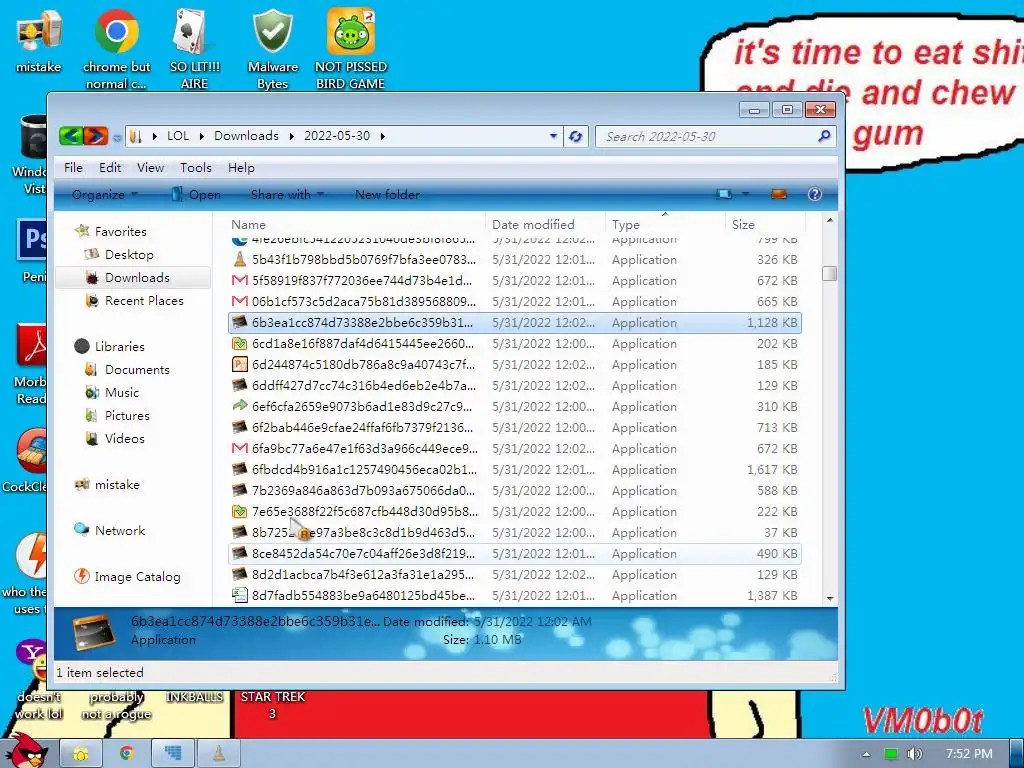Expand the view options dropdown arrow

click(x=745, y=194)
